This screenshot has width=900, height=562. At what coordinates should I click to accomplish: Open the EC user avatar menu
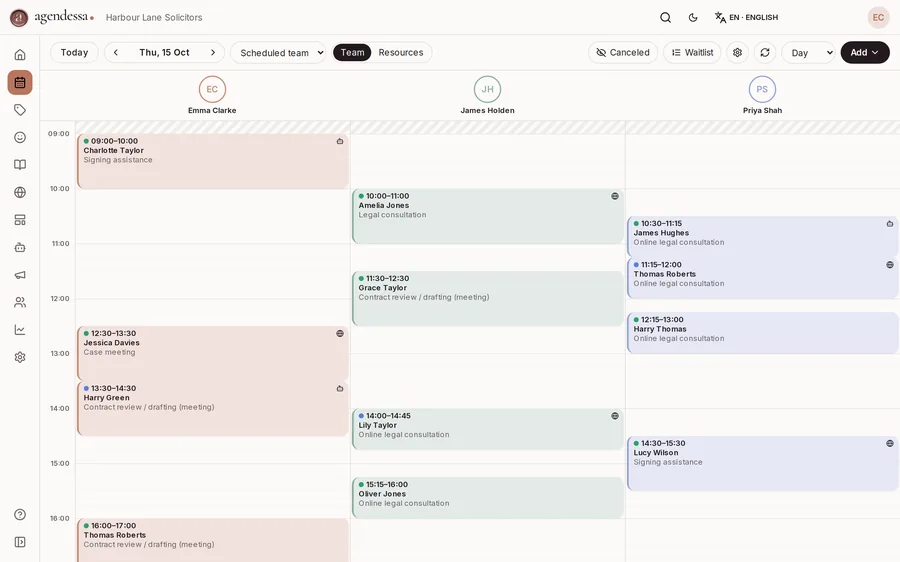click(x=878, y=17)
